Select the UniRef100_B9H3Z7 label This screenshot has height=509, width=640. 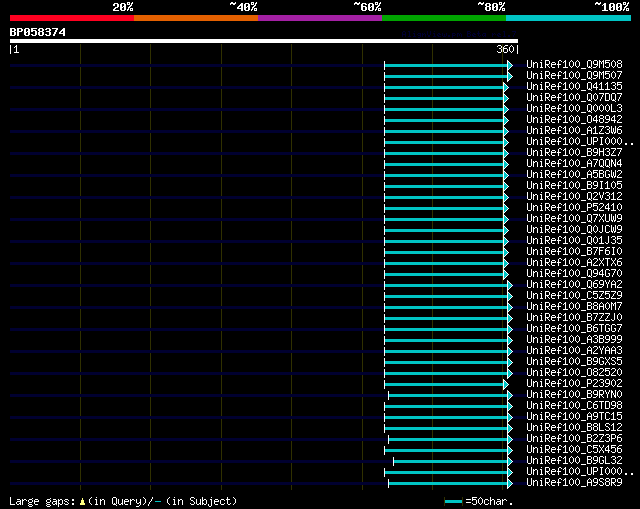pyautogui.click(x=574, y=153)
